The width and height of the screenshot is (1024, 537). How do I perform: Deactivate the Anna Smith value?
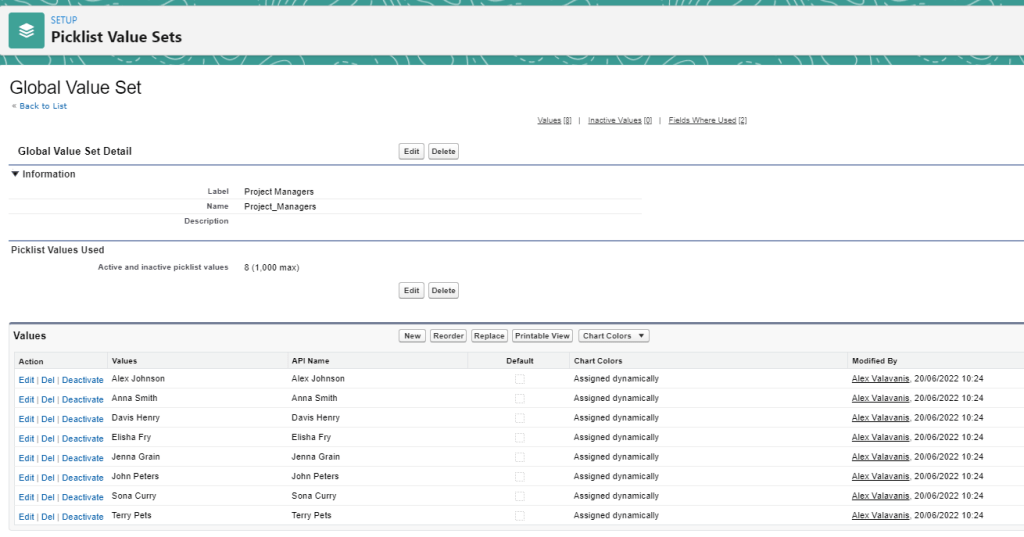82,399
